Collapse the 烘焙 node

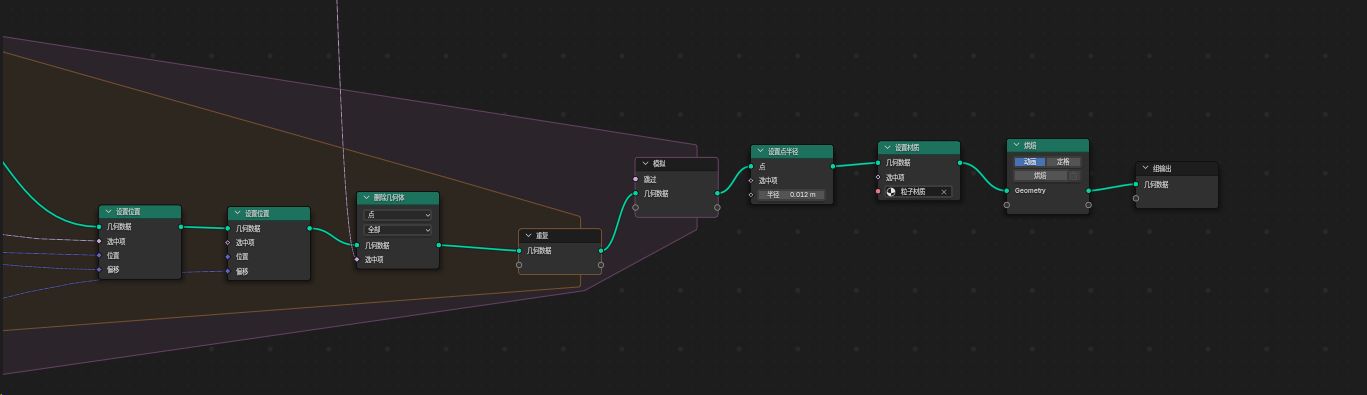[1015, 145]
